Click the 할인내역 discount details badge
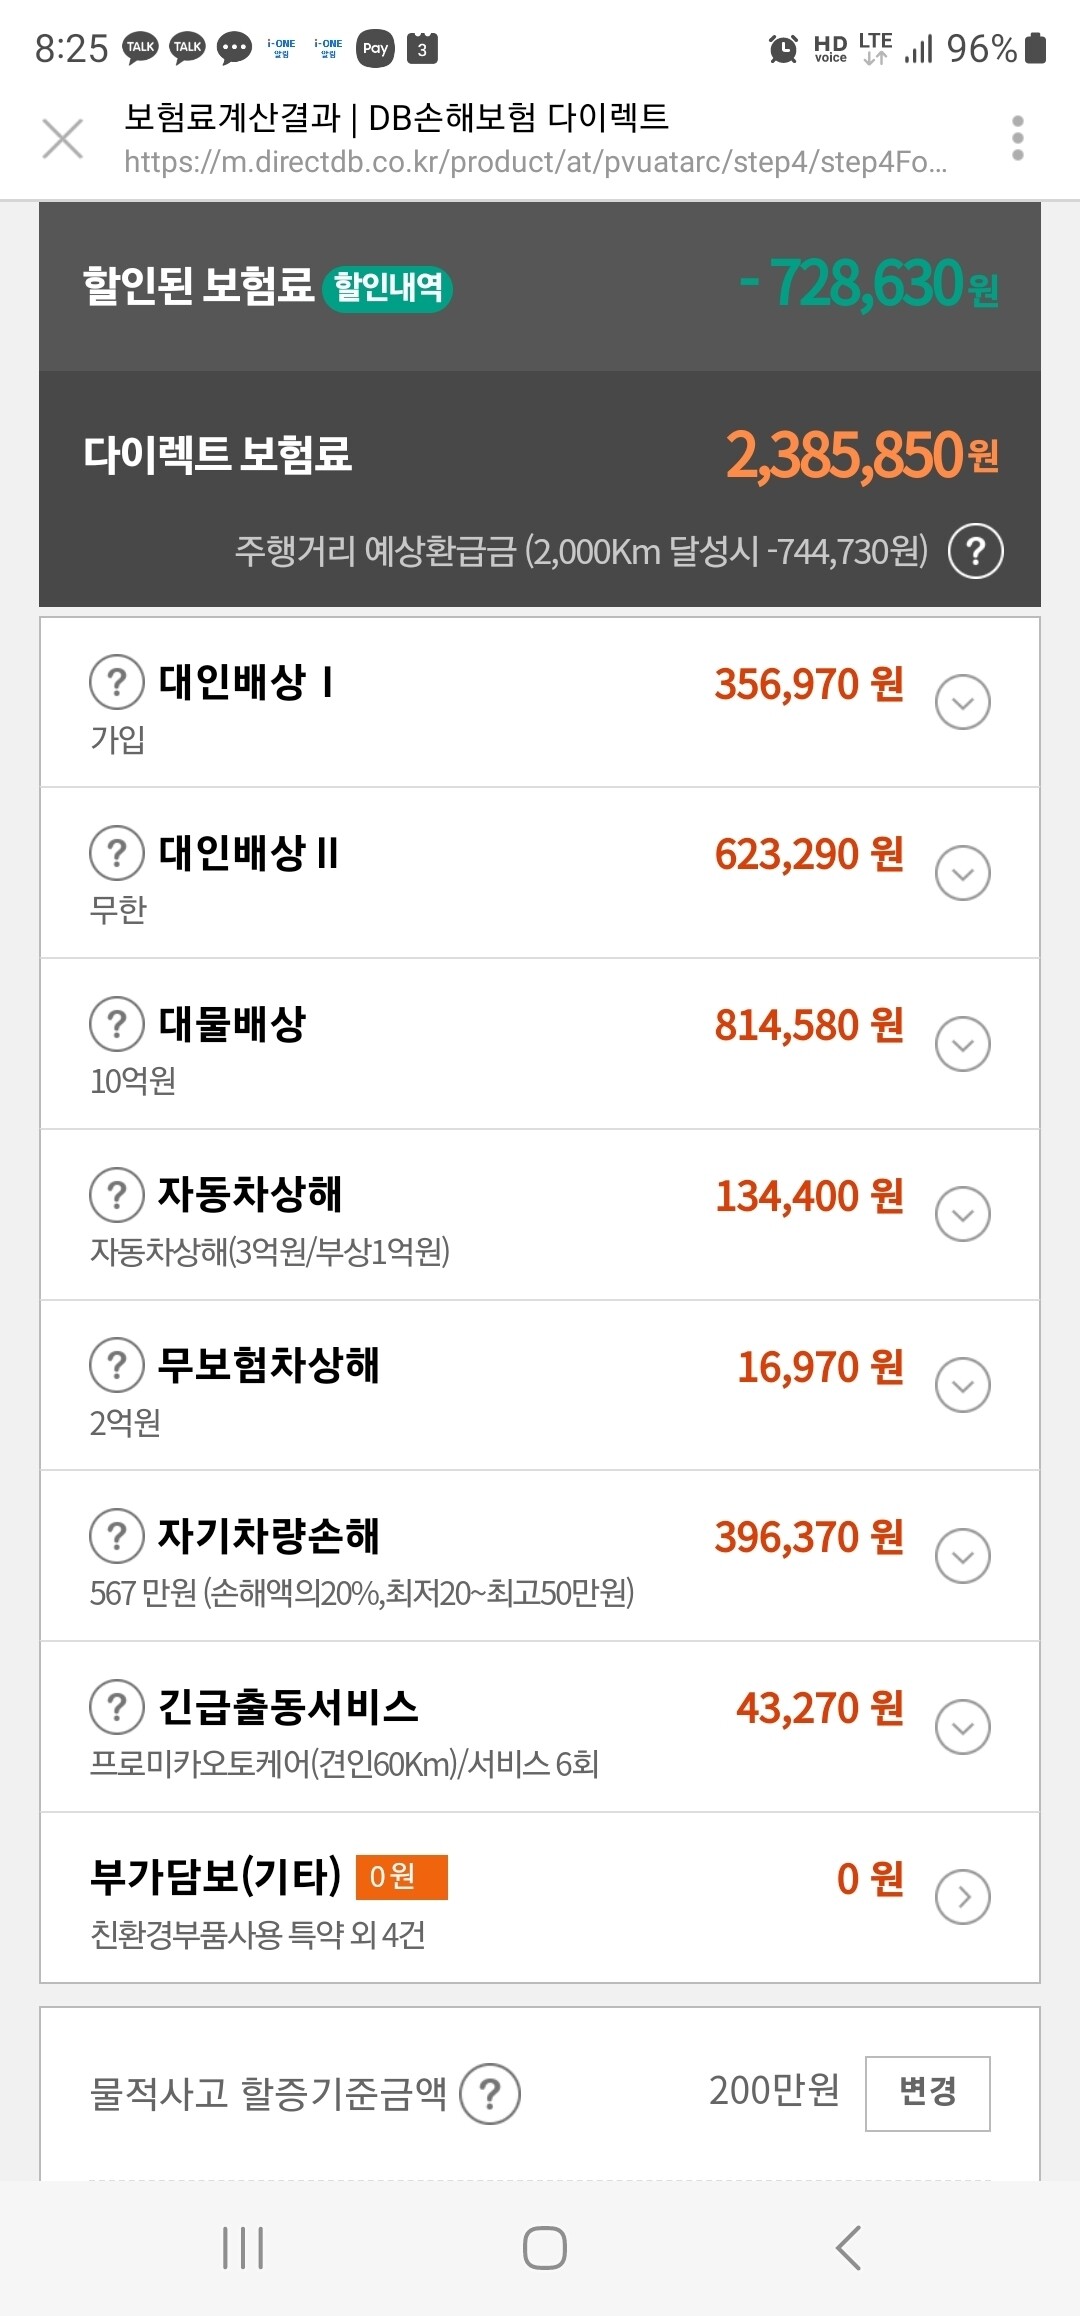The height and width of the screenshot is (2316, 1080). tap(388, 288)
